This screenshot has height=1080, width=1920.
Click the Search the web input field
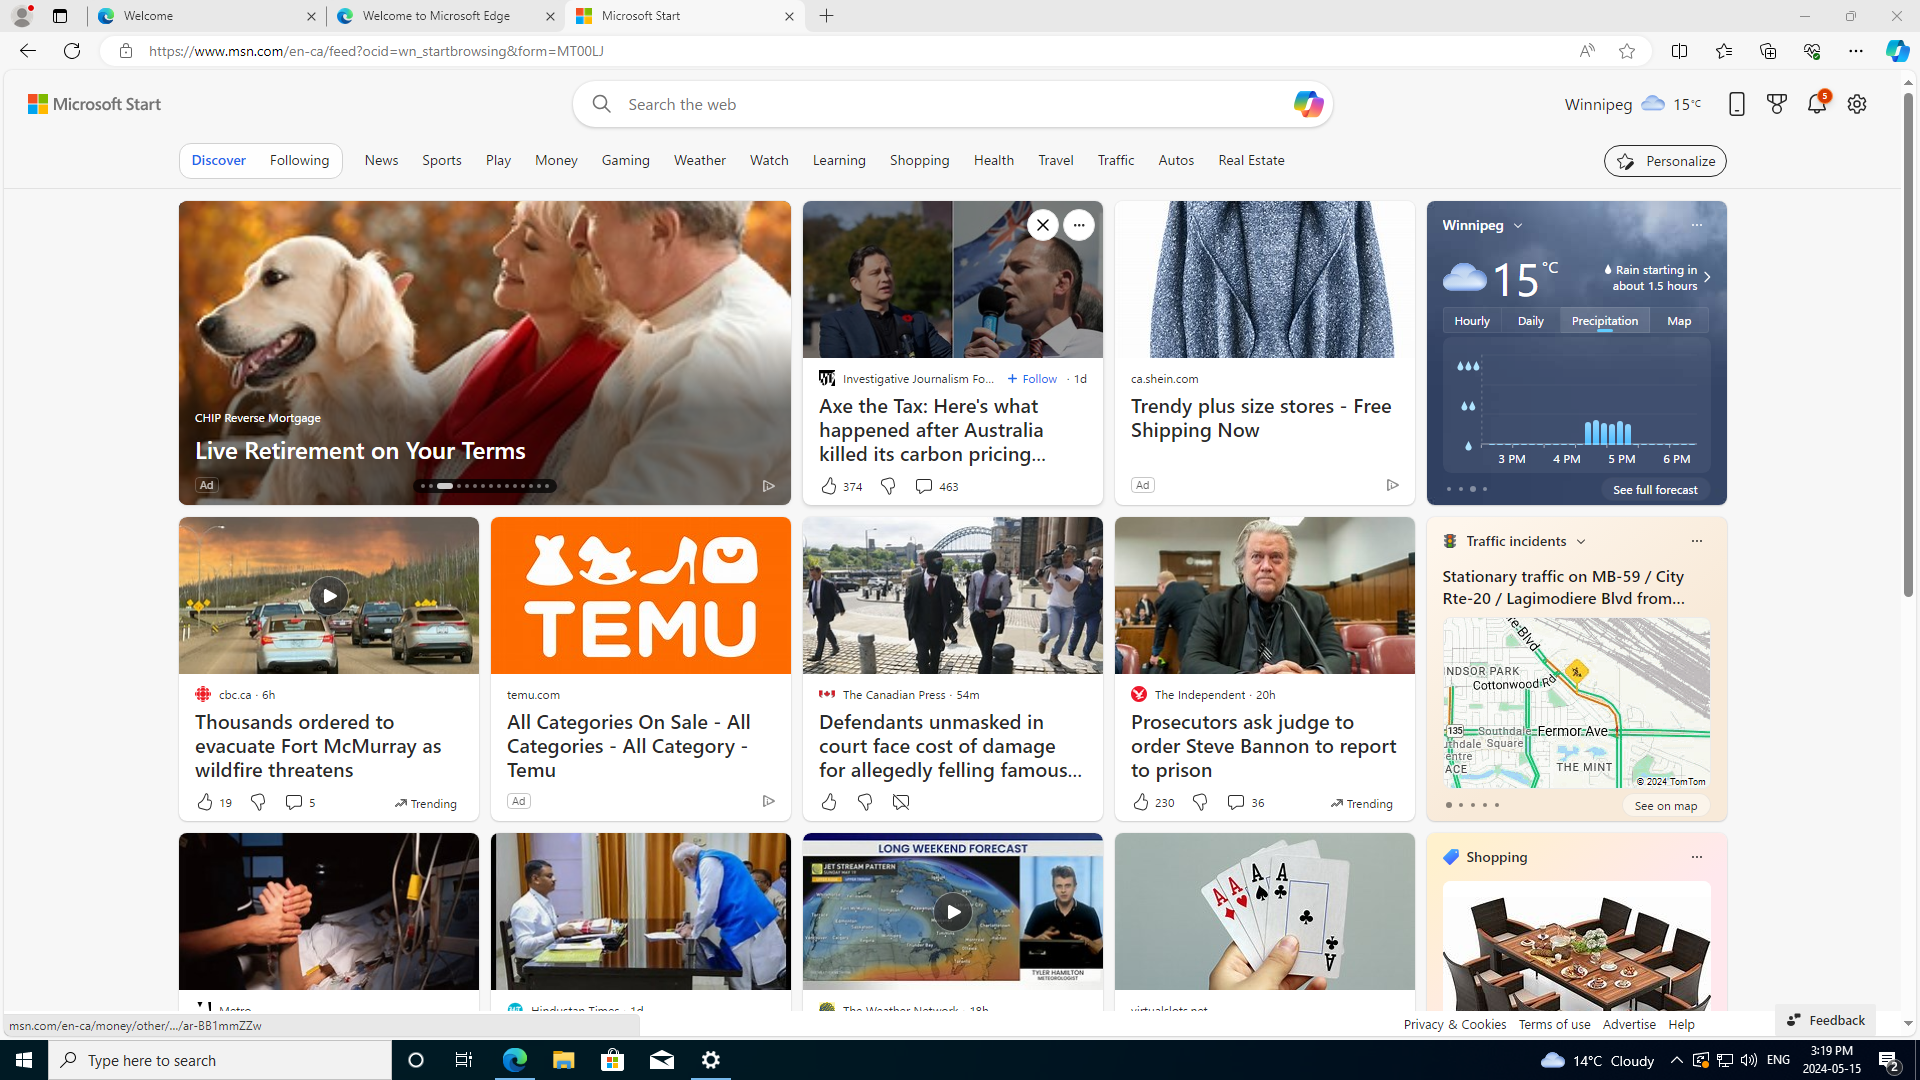[950, 104]
